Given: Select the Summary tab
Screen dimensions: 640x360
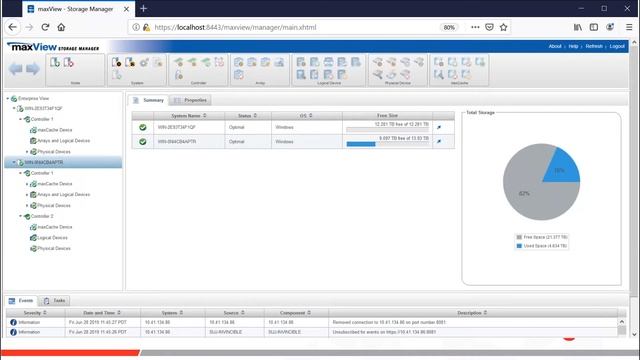Looking at the screenshot, I should click(148, 100).
